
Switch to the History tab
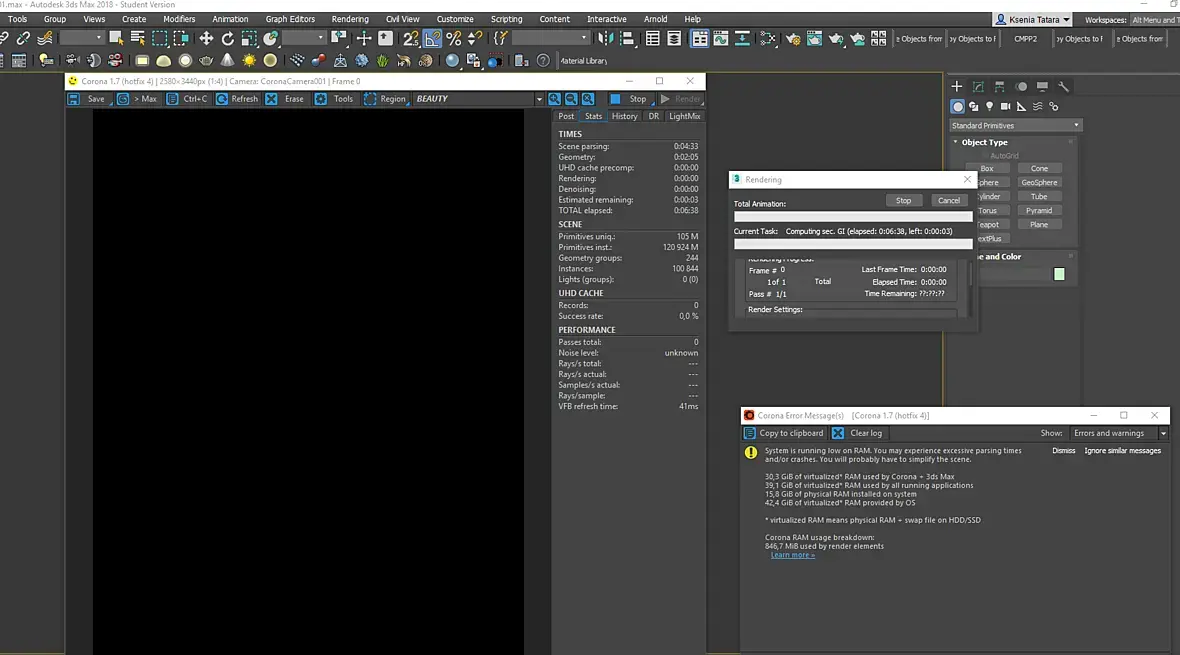(x=624, y=116)
